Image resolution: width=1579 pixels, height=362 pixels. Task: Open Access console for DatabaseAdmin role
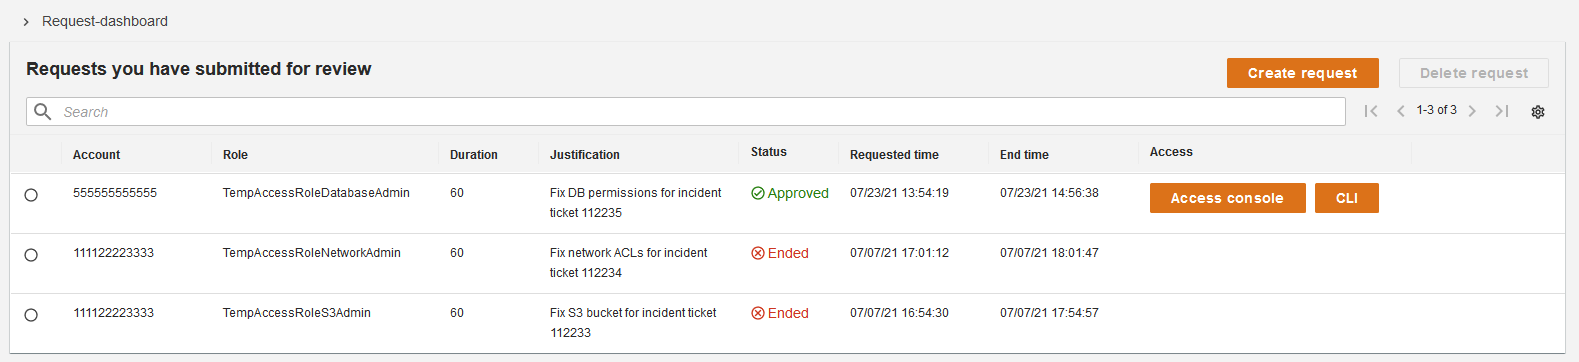[1227, 198]
